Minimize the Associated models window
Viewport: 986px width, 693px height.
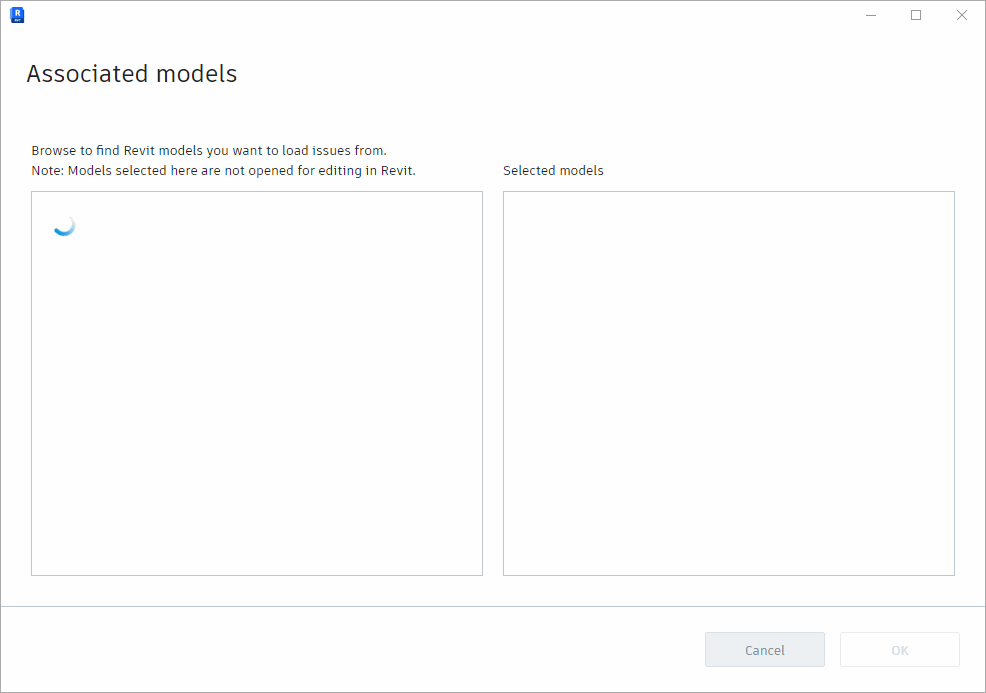click(869, 15)
